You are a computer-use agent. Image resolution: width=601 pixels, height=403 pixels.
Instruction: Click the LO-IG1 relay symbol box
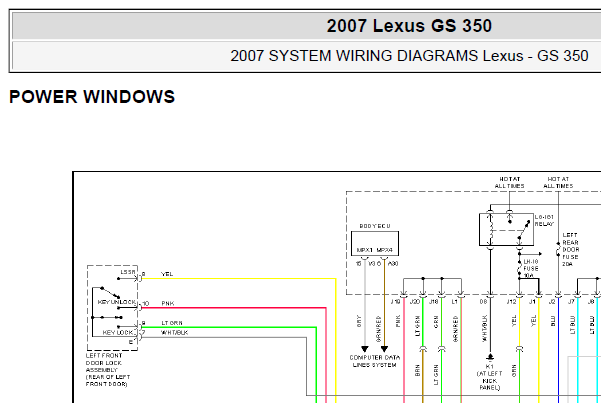coord(506,229)
